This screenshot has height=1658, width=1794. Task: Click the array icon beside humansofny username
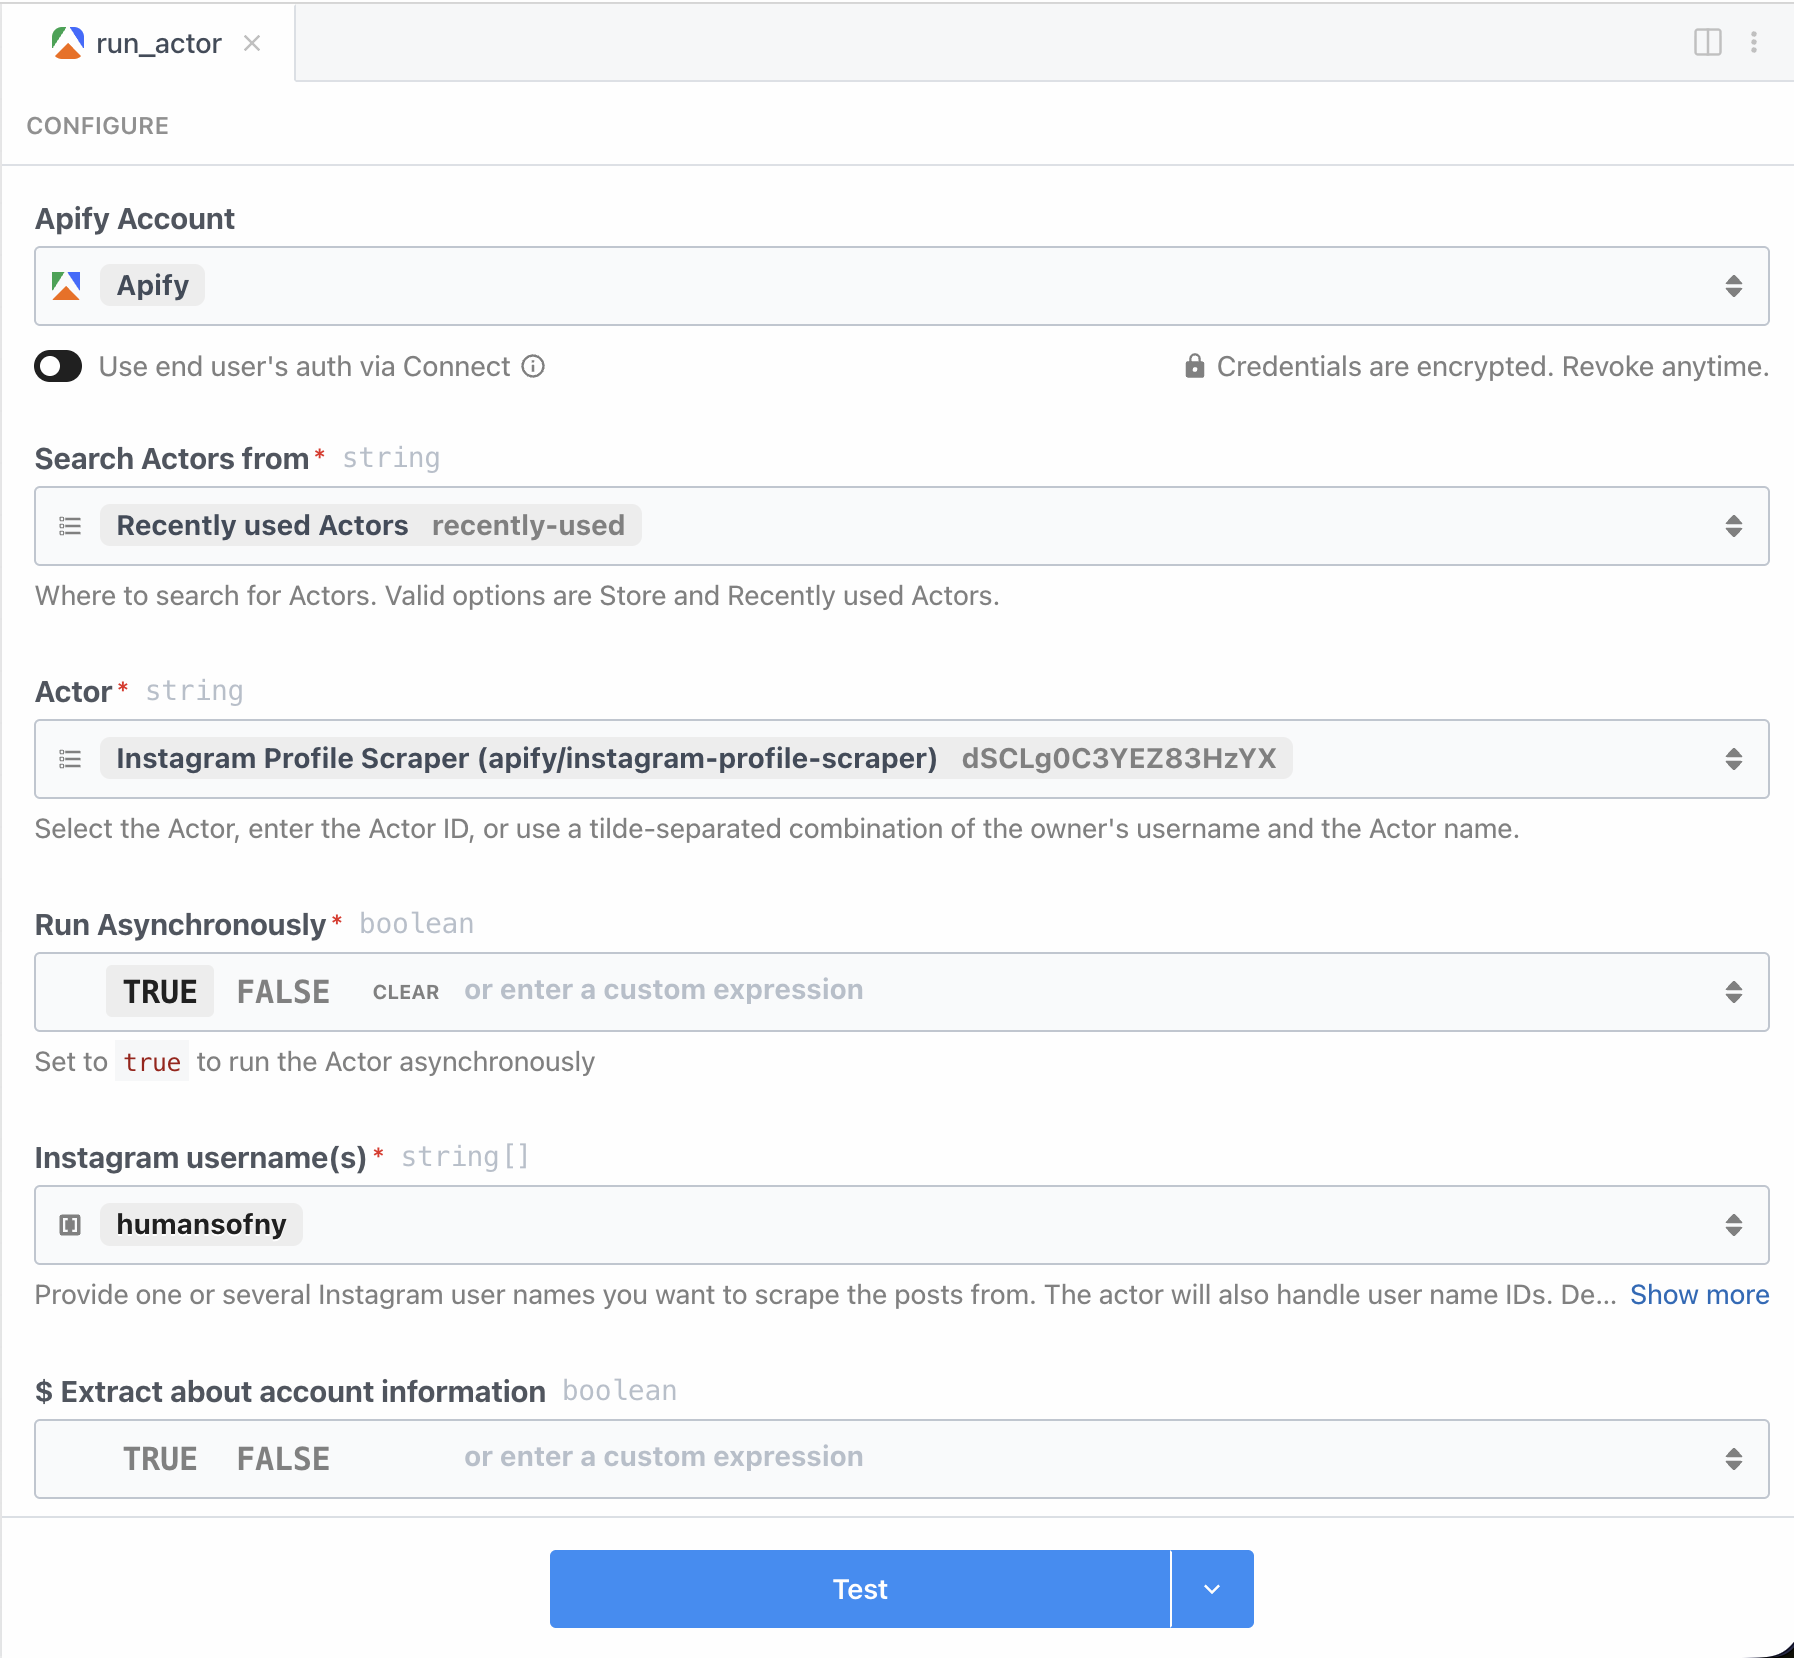68,1224
